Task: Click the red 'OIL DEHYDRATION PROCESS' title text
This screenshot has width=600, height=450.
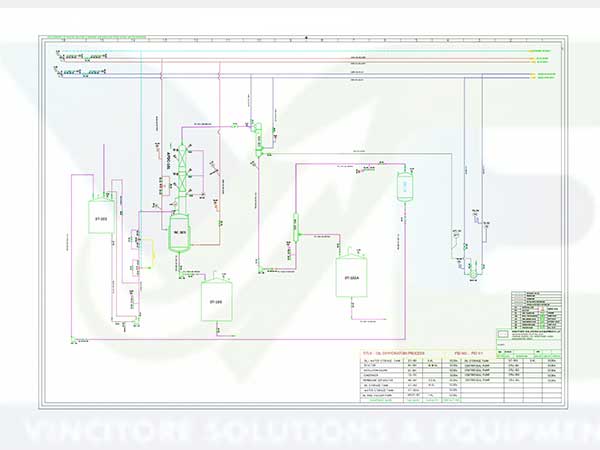Action: [x=394, y=353]
